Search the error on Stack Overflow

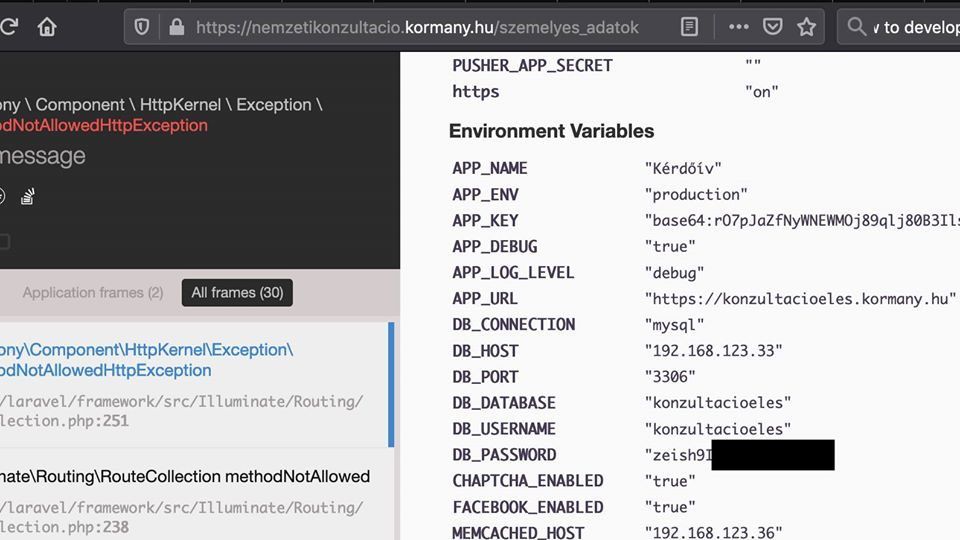[x=28, y=197]
